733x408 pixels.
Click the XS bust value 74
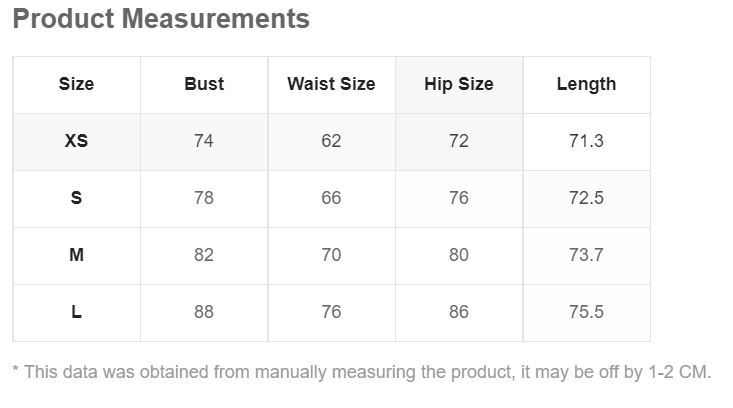(204, 141)
